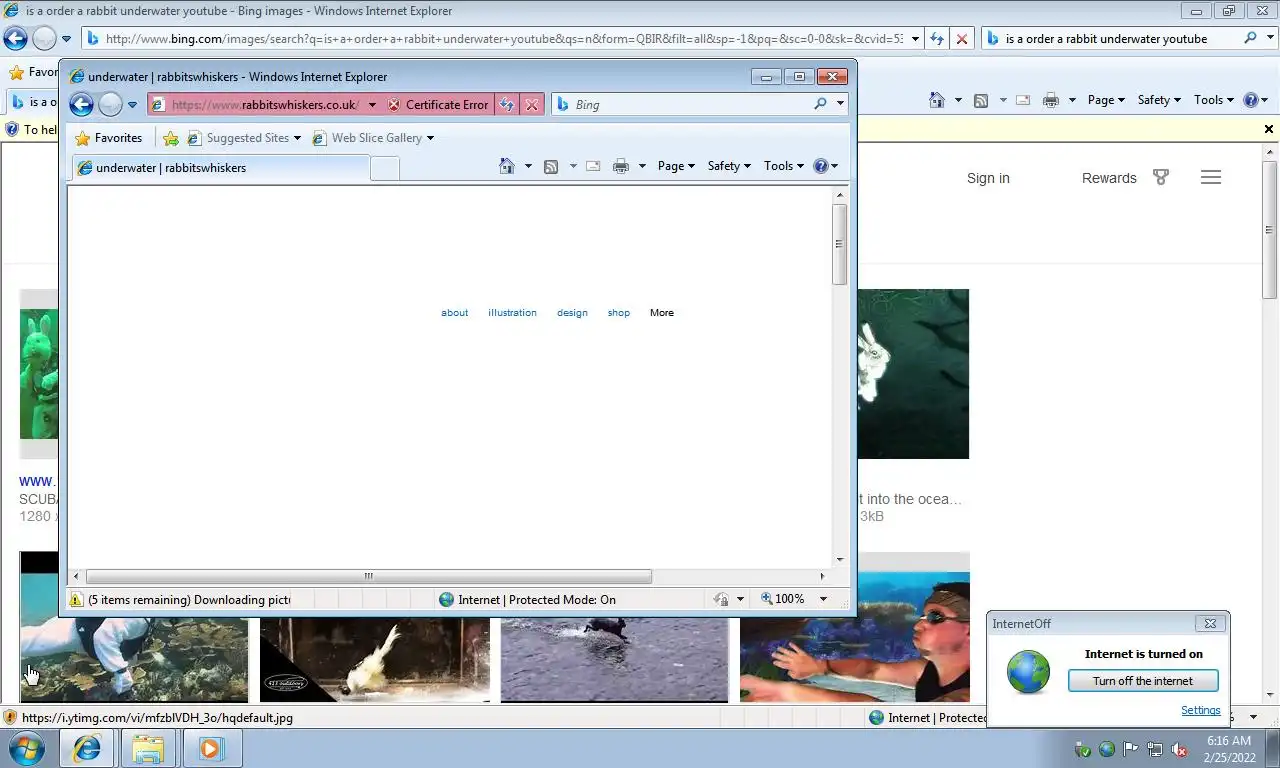Open the white bird splashing thumbnail
The width and height of the screenshot is (1280, 768).
click(375, 660)
